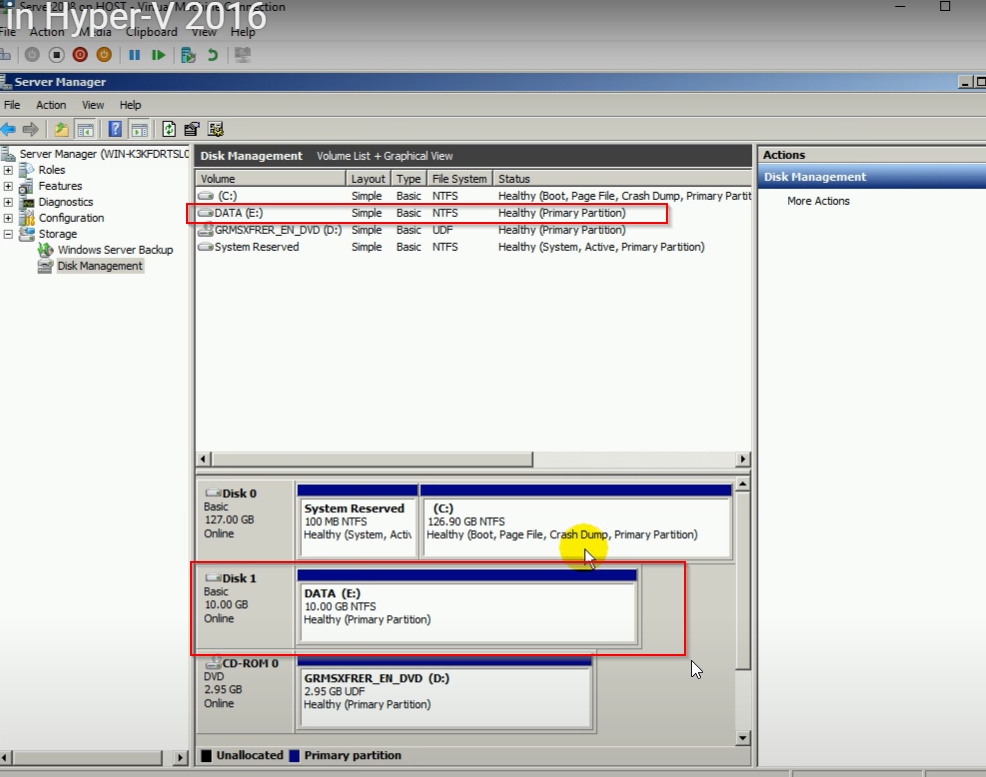Viewport: 986px width, 777px height.
Task: Click volume list scroll right arrow
Action: click(743, 460)
